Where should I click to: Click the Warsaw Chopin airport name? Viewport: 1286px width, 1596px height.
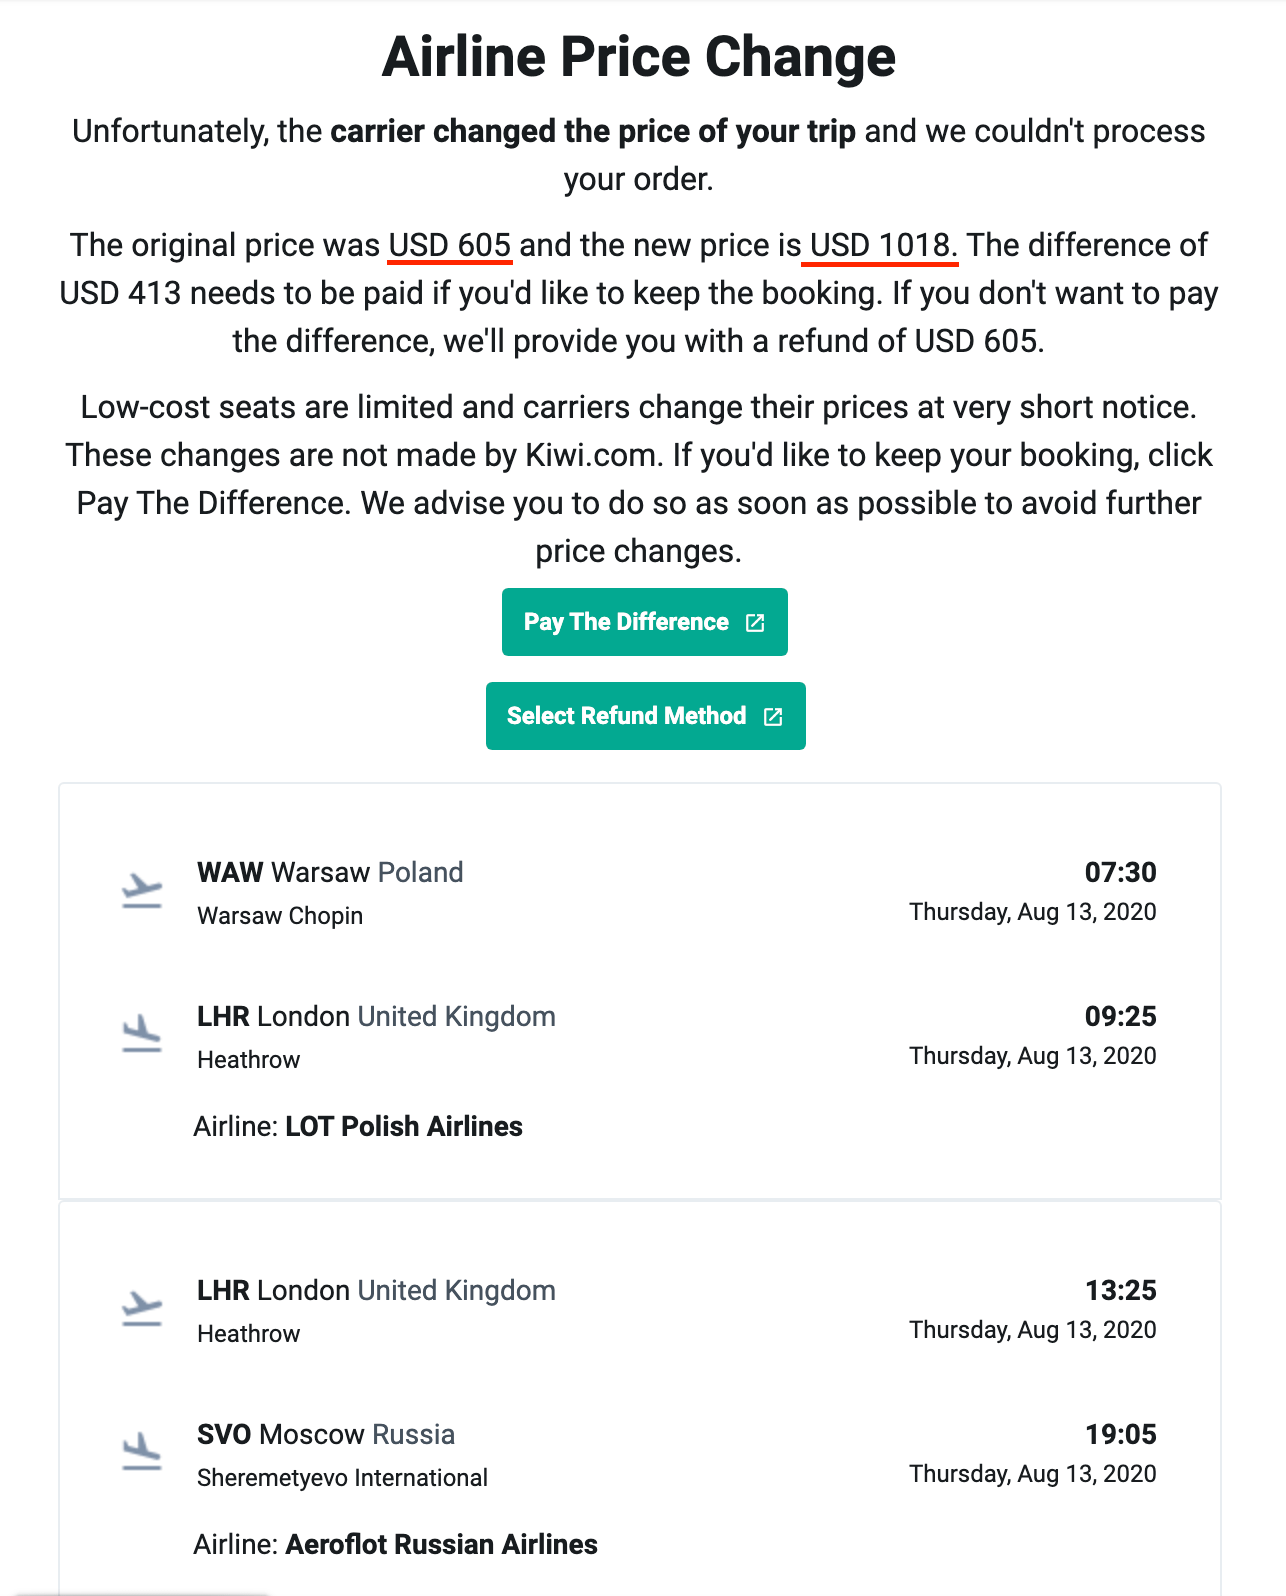tap(280, 916)
